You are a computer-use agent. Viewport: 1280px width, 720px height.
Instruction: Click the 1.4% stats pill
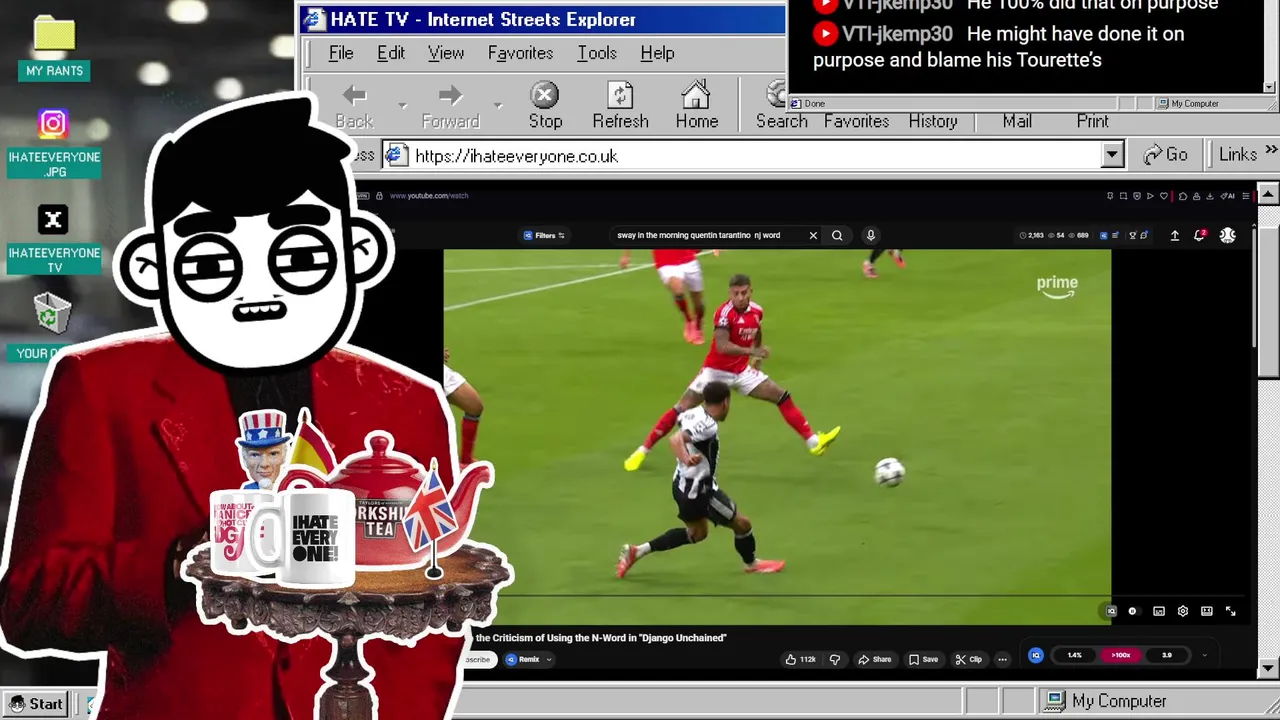tap(1074, 655)
